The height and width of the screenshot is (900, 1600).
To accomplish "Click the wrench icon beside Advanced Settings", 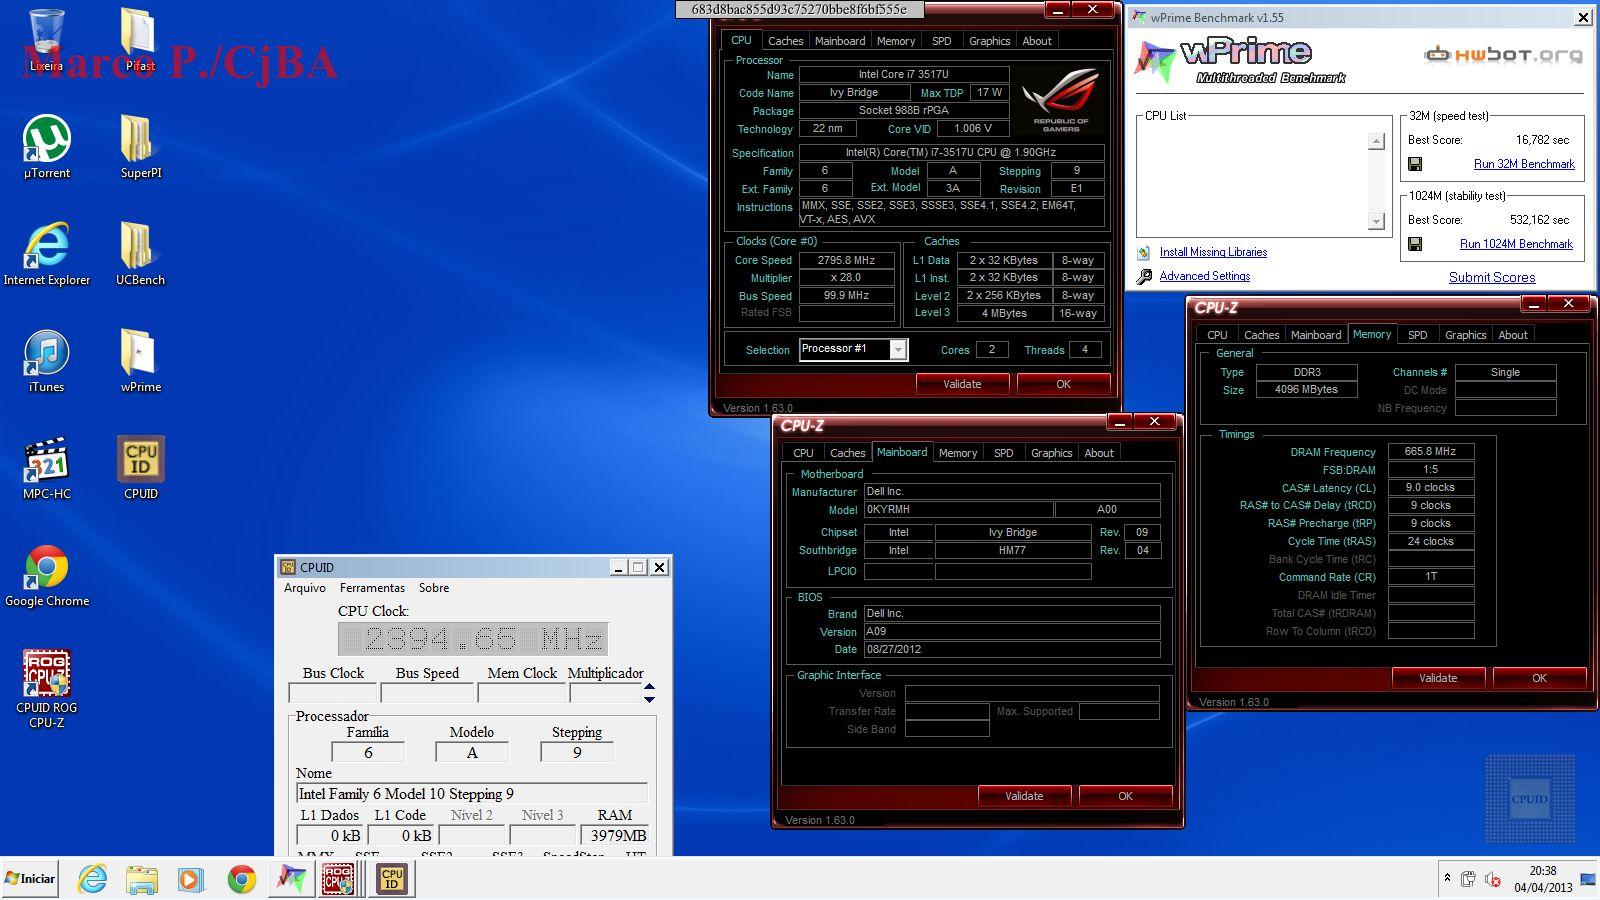I will tap(1144, 276).
